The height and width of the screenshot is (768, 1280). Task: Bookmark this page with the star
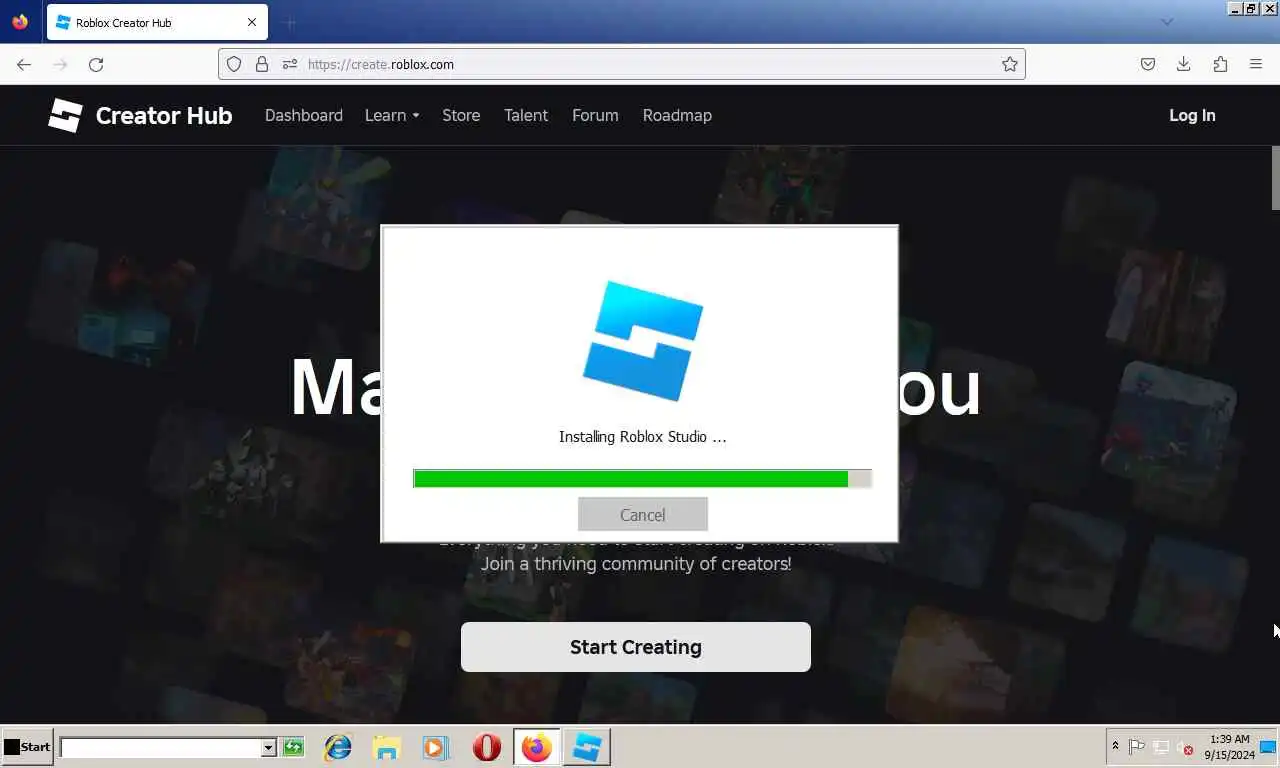(1010, 64)
